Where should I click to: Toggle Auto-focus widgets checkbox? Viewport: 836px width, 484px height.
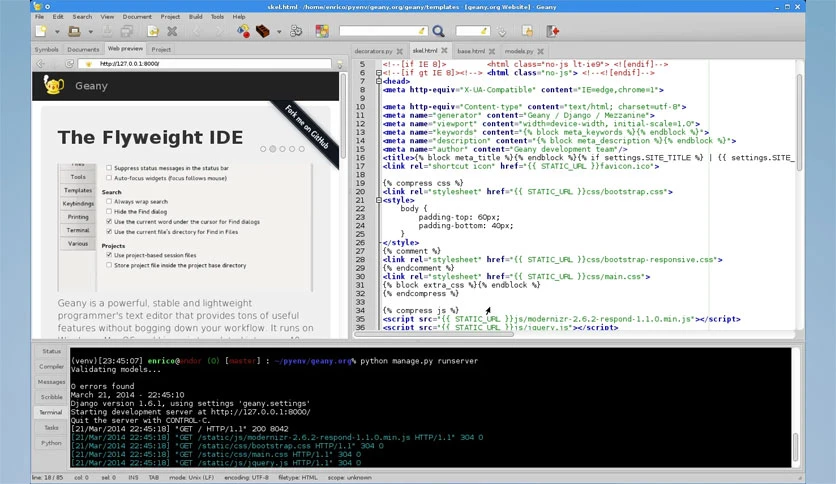tap(109, 178)
